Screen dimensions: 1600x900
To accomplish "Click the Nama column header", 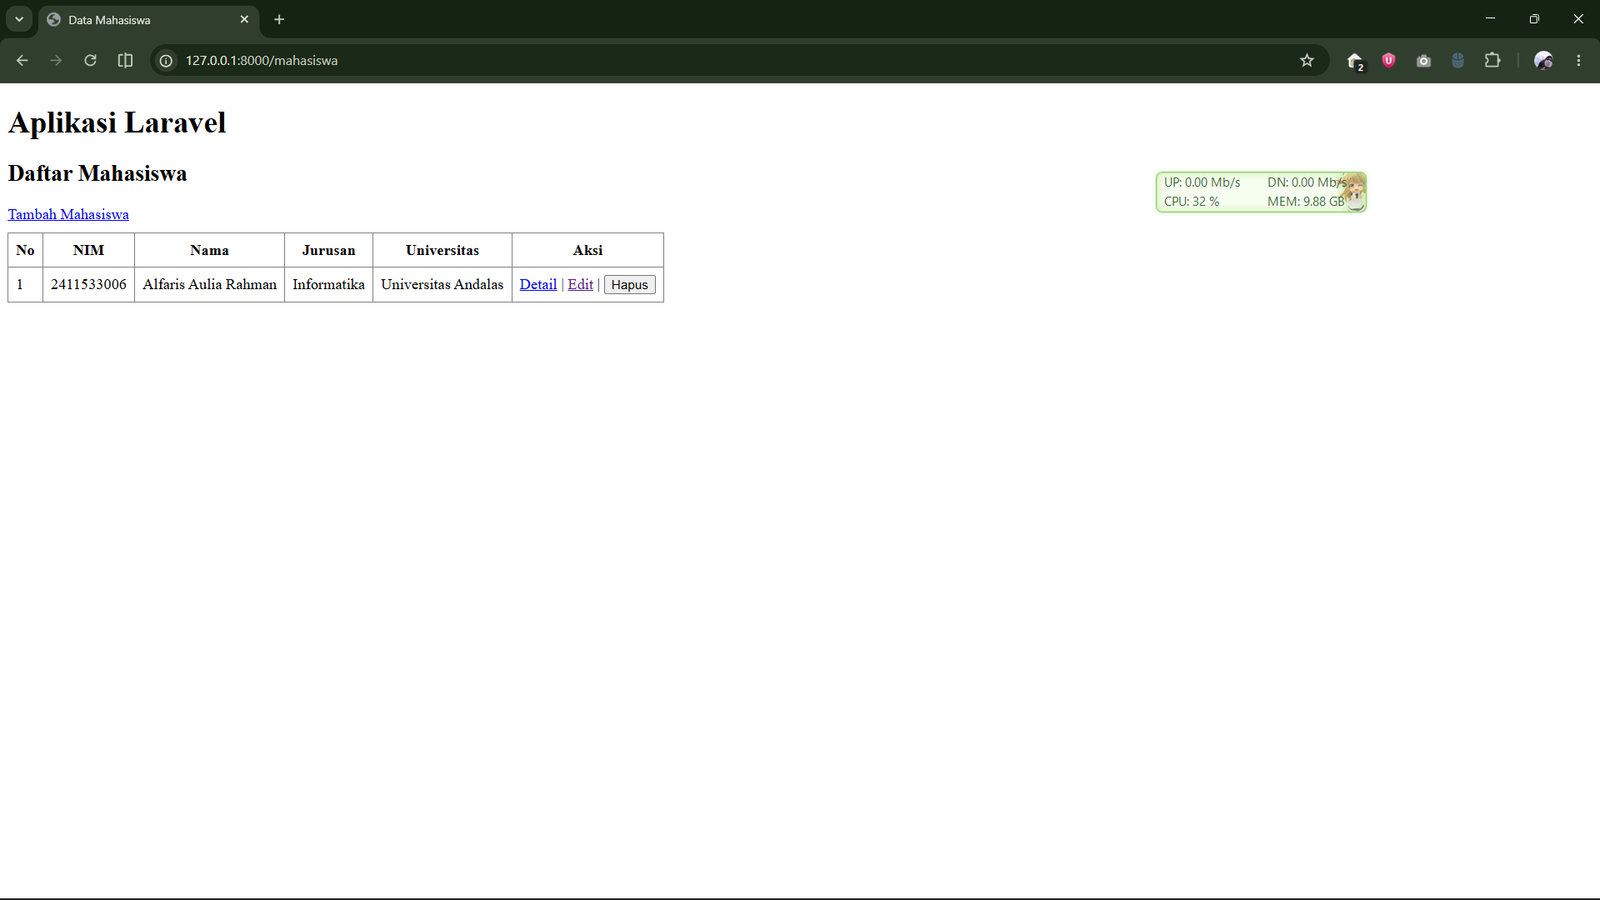I will (x=210, y=250).
